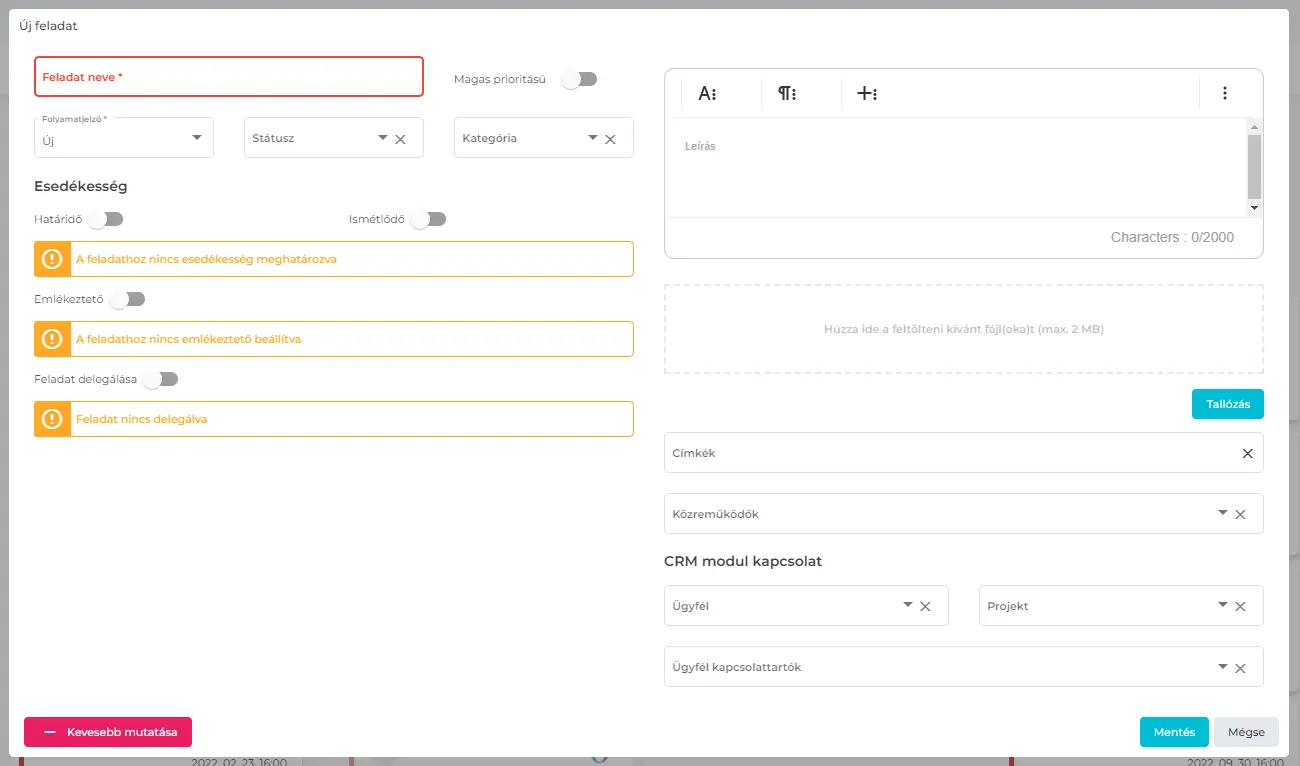
Task: Open the Közreműködők dropdown arrow
Action: [x=1222, y=513]
